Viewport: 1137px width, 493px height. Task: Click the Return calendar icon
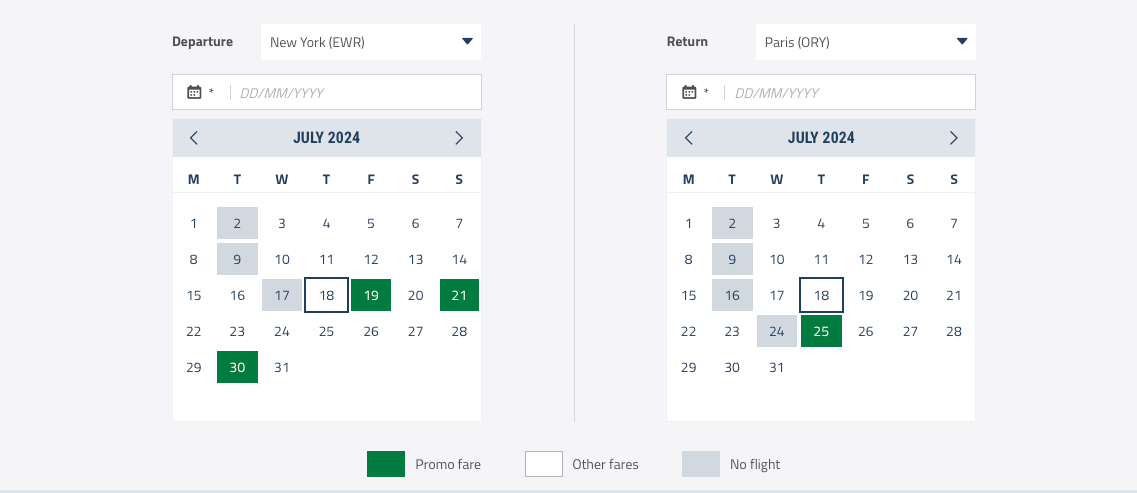tap(689, 93)
